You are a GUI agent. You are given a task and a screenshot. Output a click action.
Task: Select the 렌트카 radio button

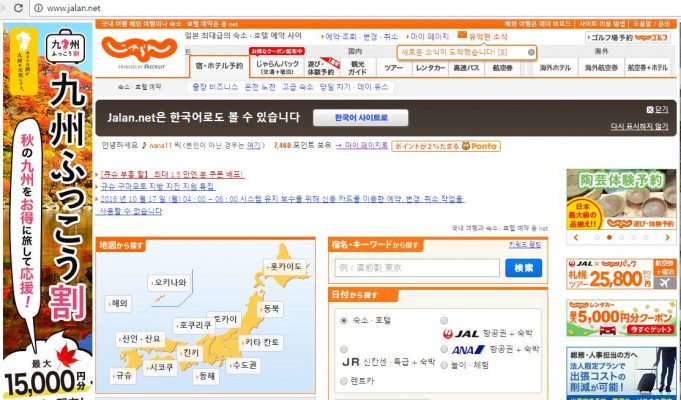pyautogui.click(x=344, y=381)
